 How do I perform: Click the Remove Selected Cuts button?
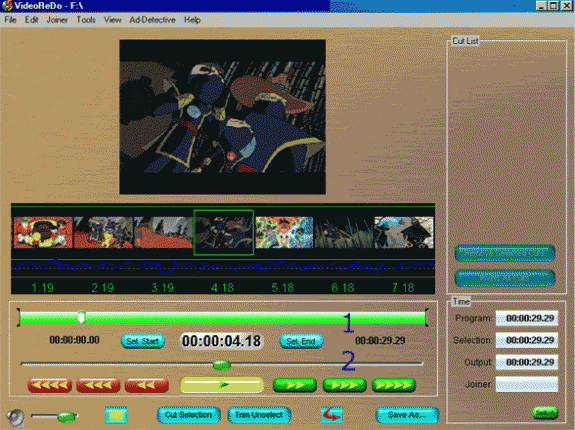point(505,253)
